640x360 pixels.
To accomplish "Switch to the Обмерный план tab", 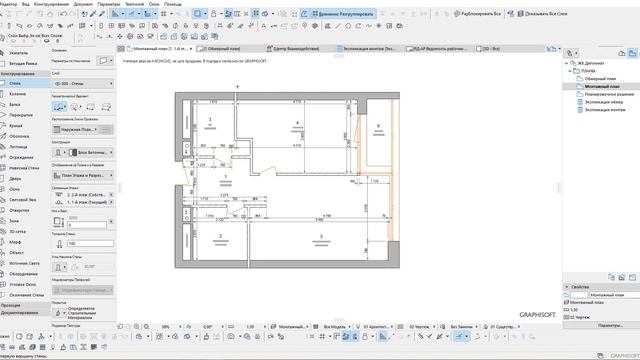I will [x=230, y=49].
